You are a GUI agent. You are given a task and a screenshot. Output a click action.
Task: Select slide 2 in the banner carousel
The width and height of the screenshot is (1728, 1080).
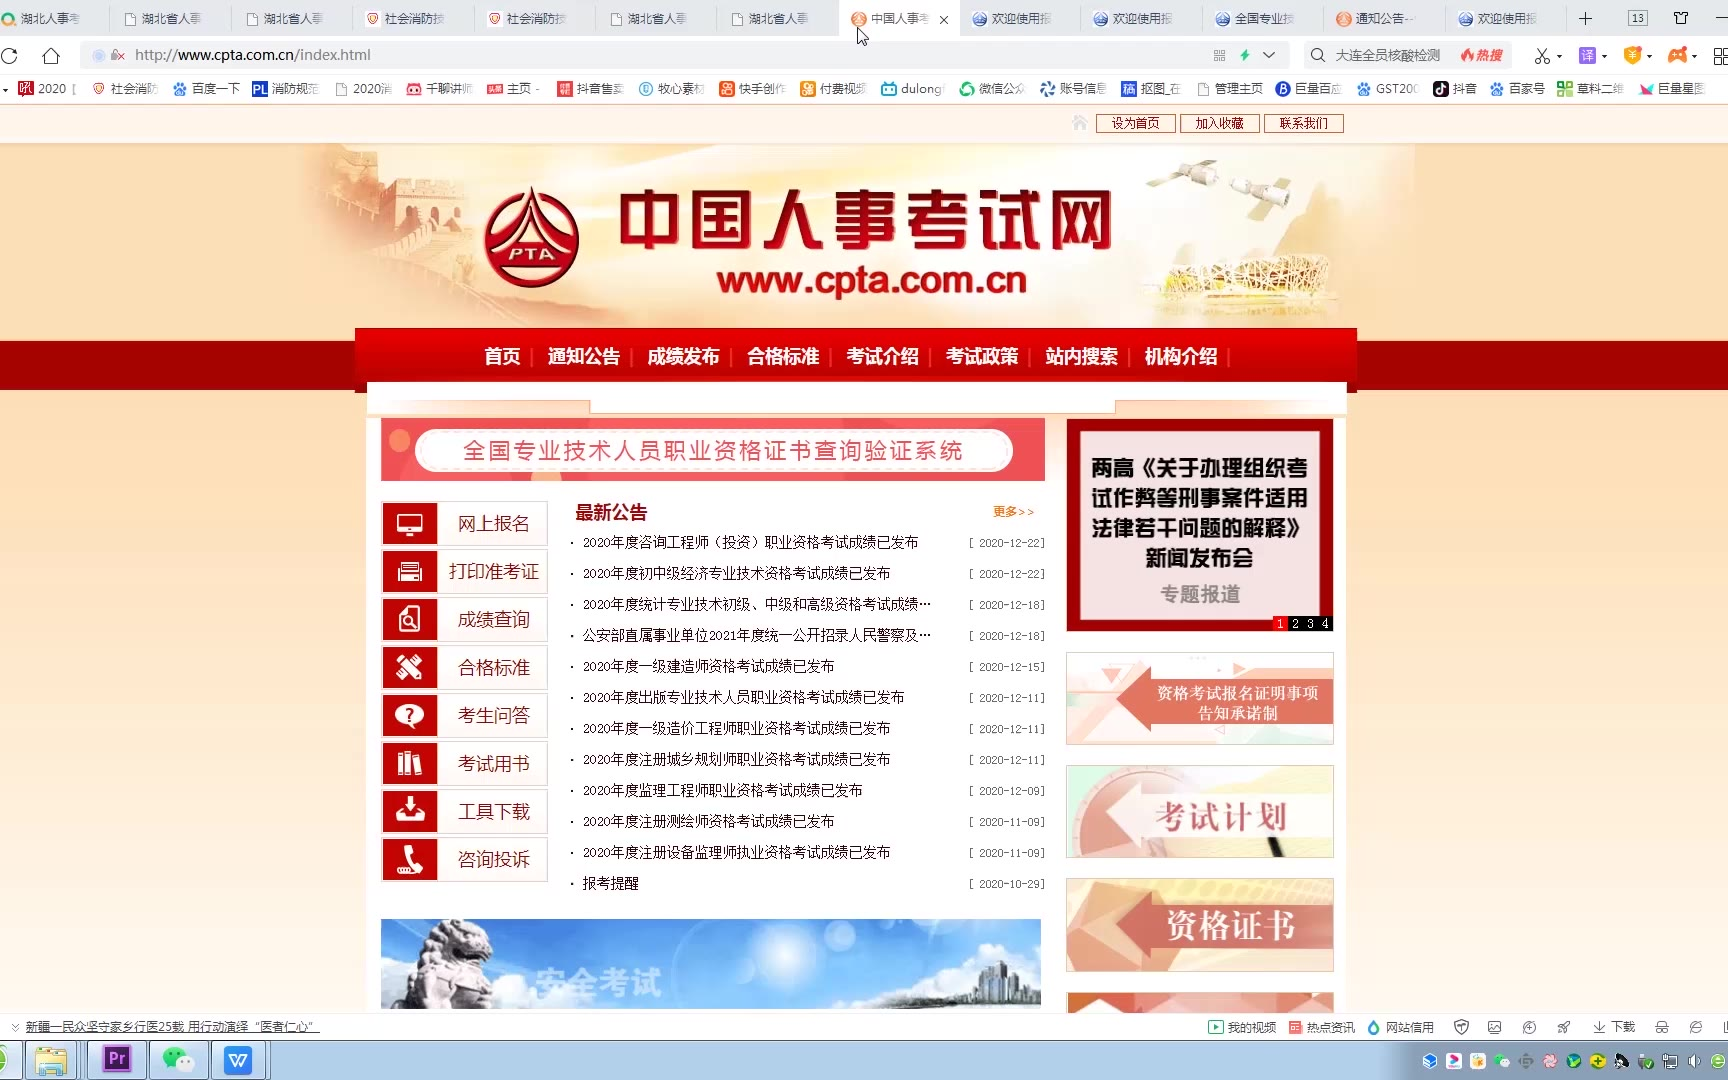1295,624
